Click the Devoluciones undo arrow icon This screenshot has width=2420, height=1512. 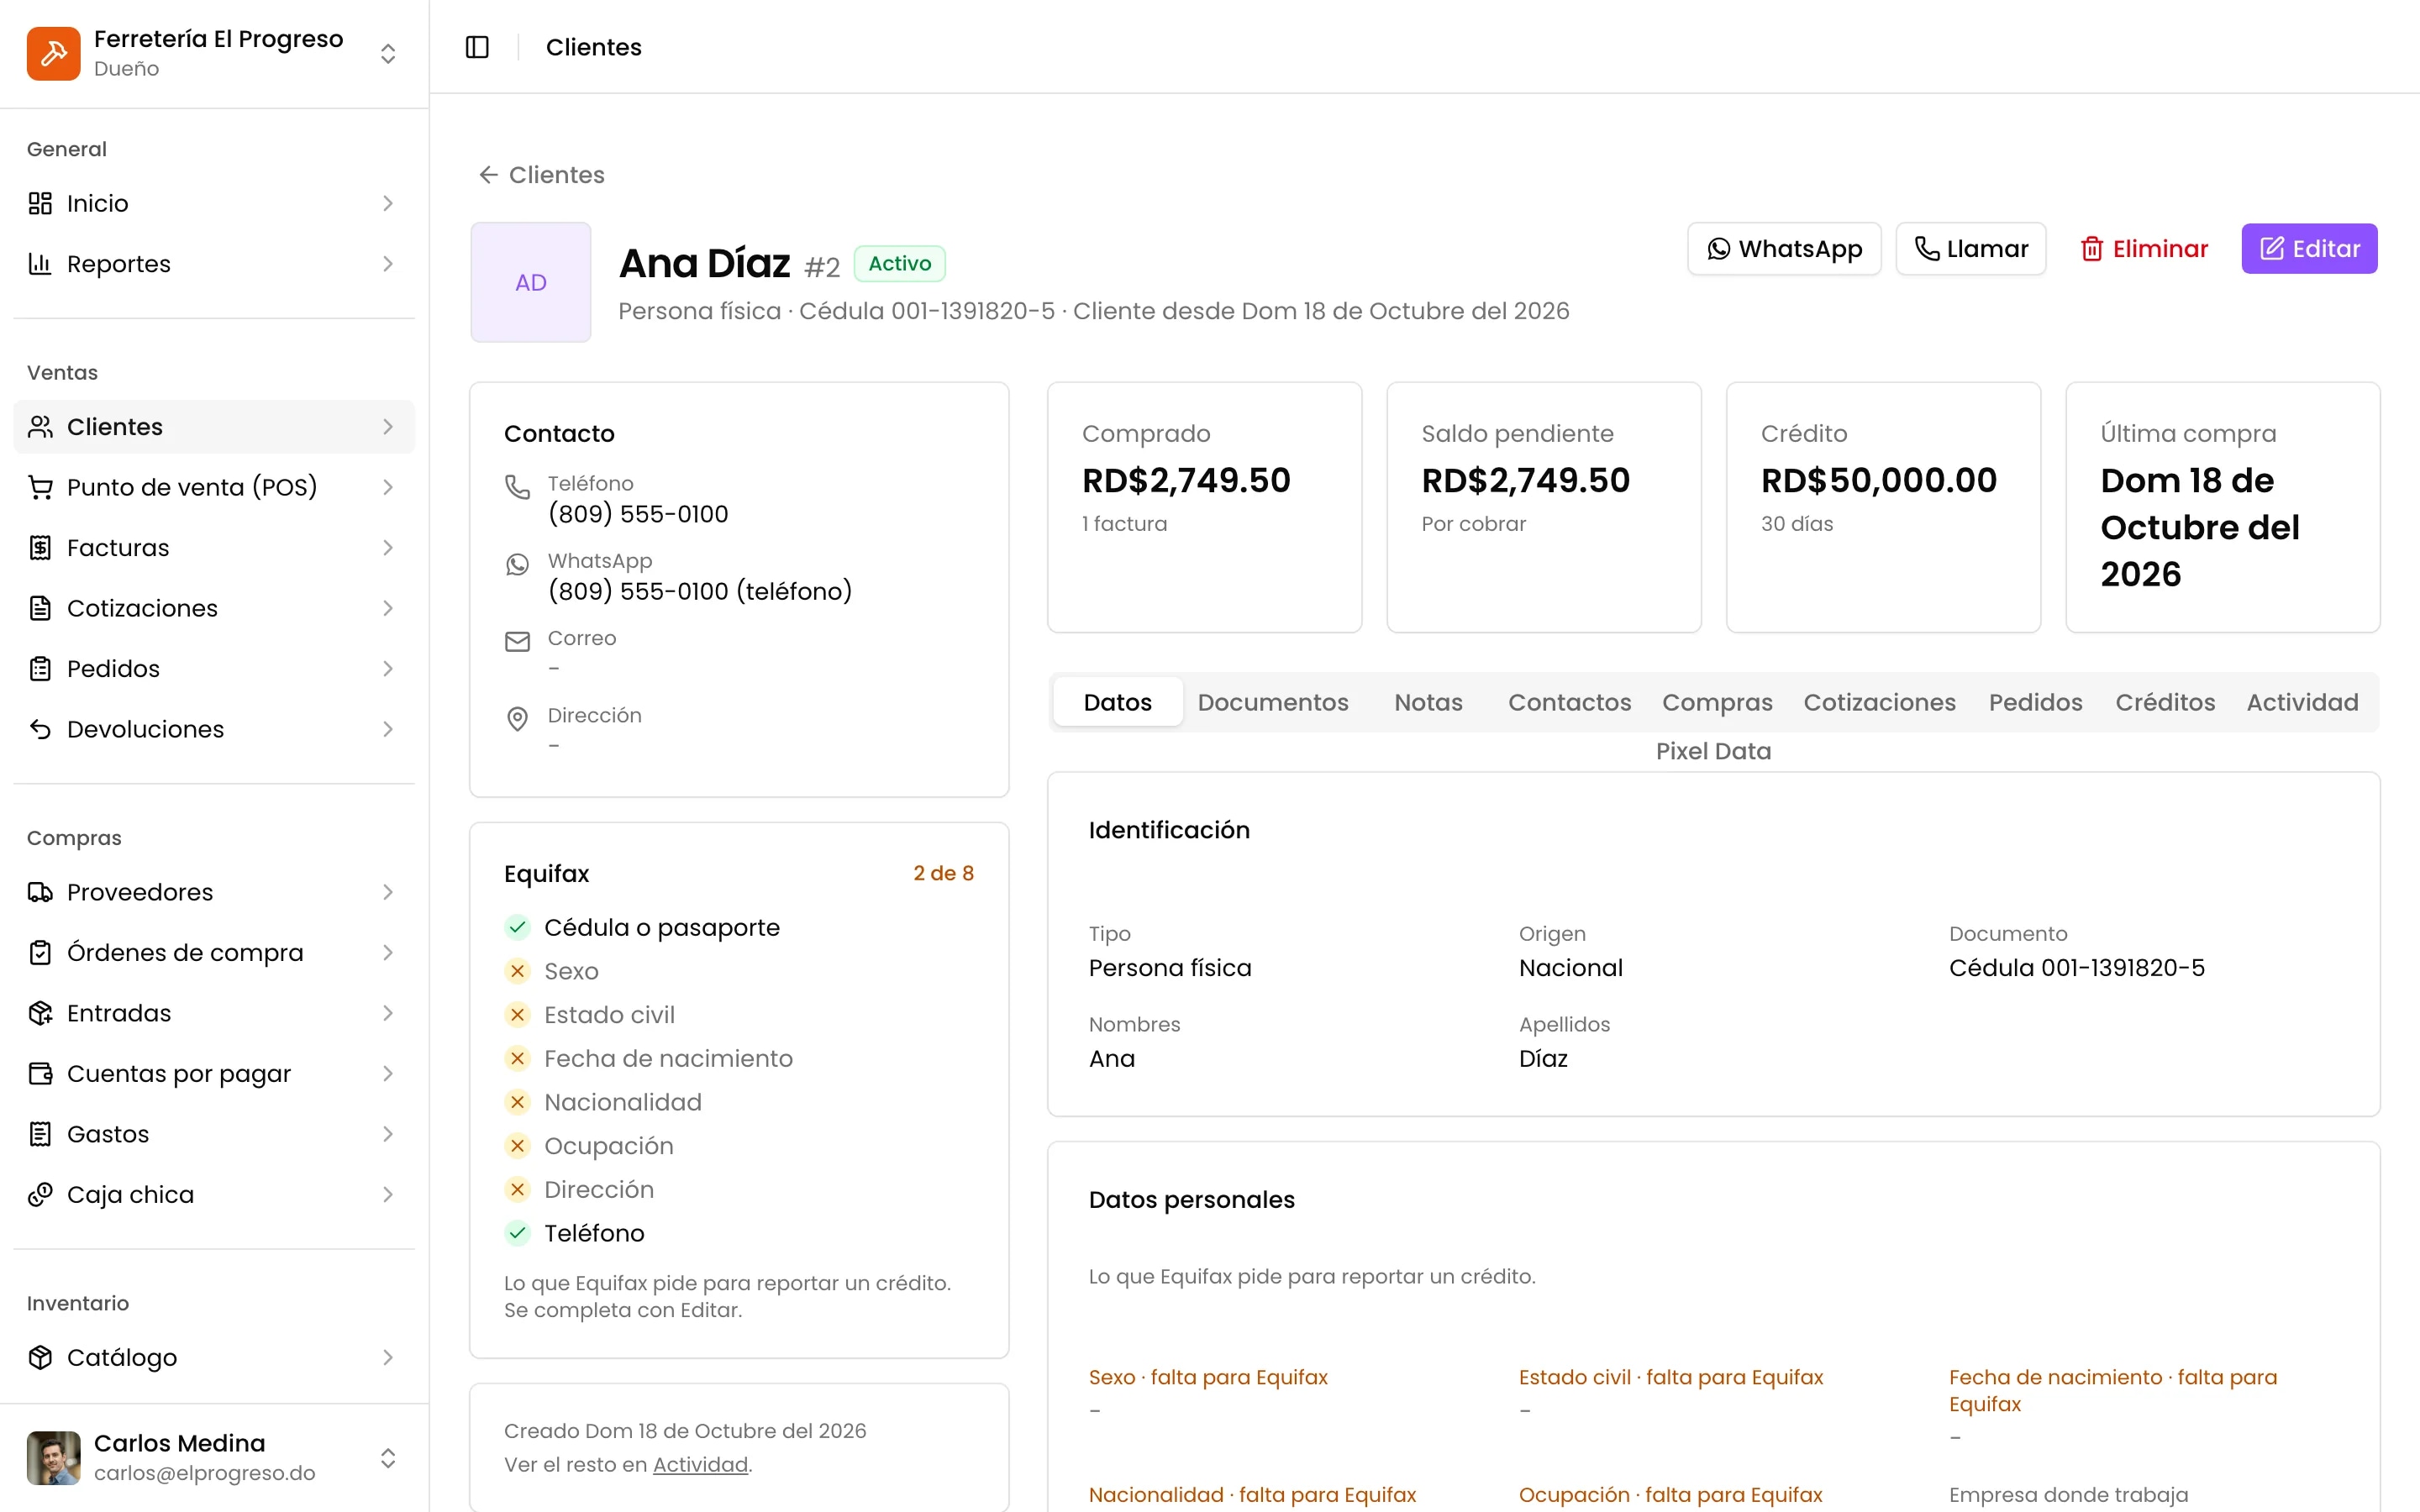[40, 729]
